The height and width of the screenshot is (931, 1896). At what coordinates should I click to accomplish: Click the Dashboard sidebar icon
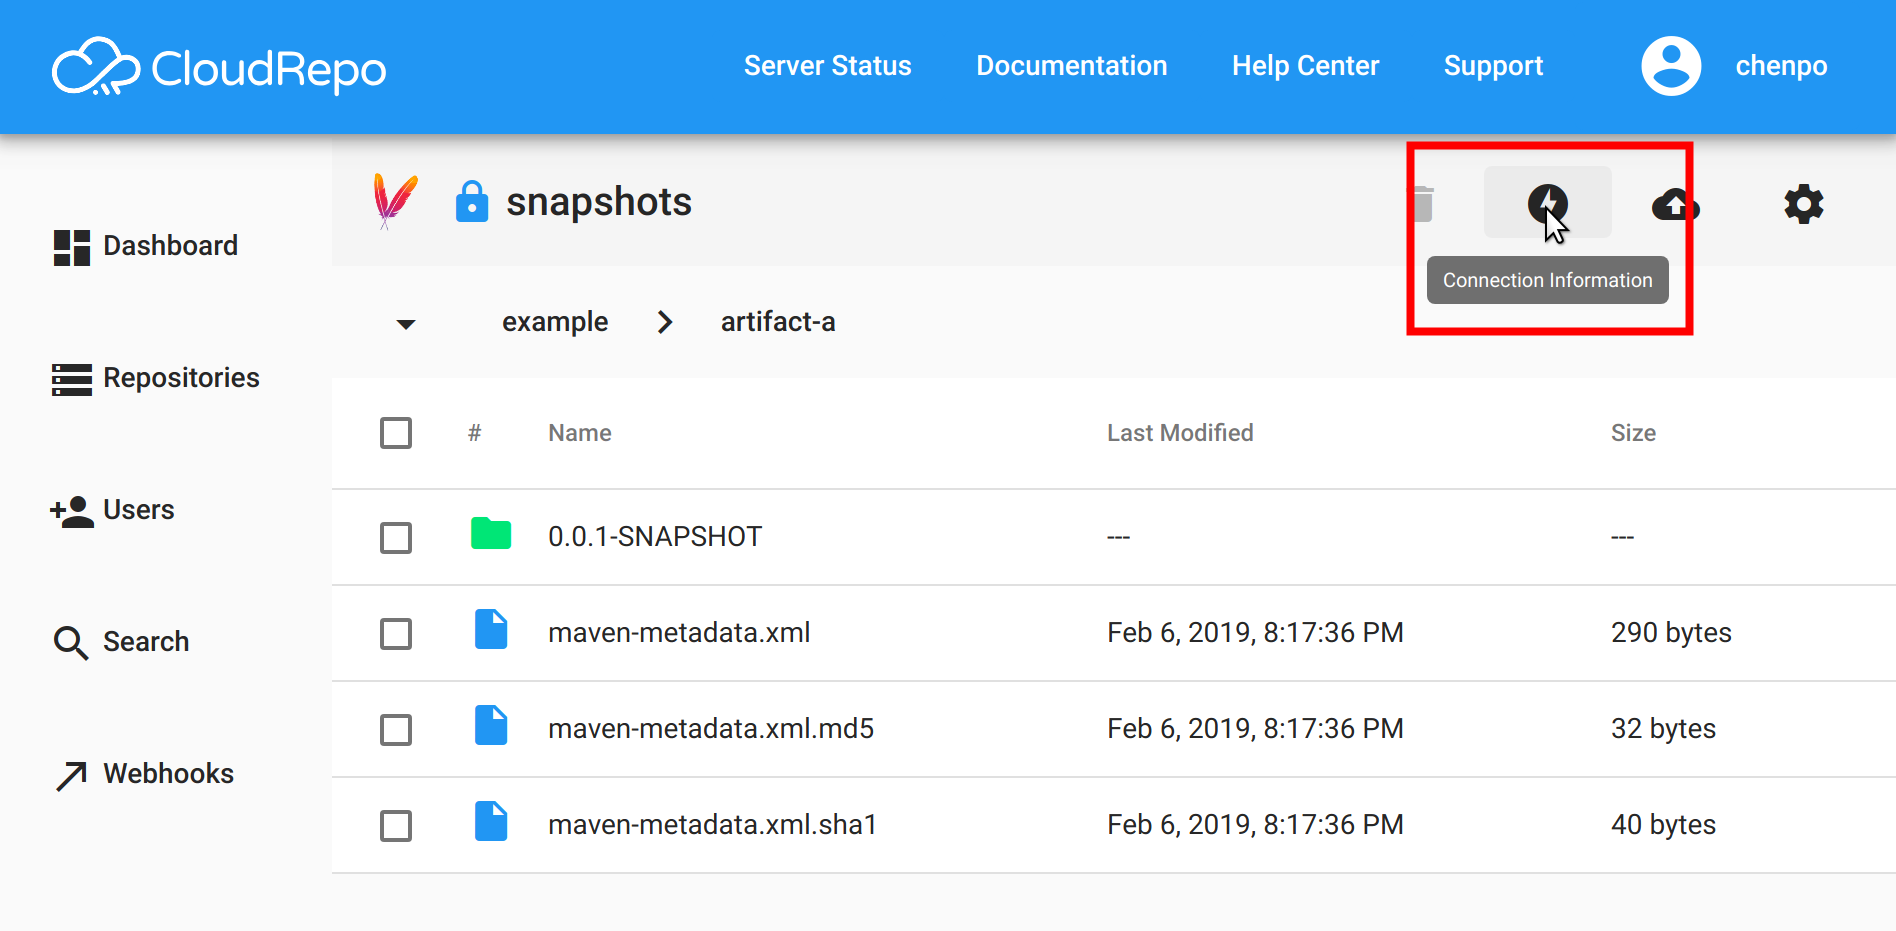72,247
